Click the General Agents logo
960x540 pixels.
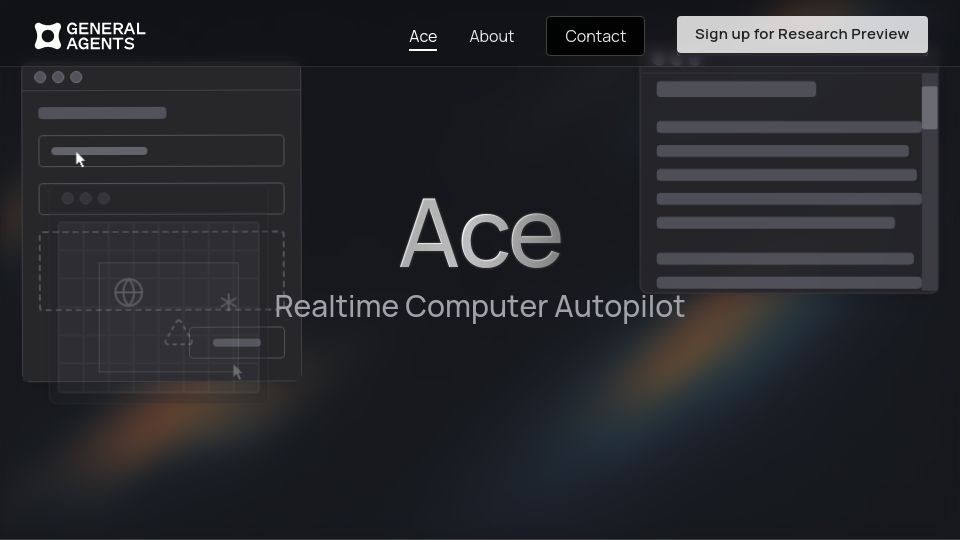[x=90, y=36]
